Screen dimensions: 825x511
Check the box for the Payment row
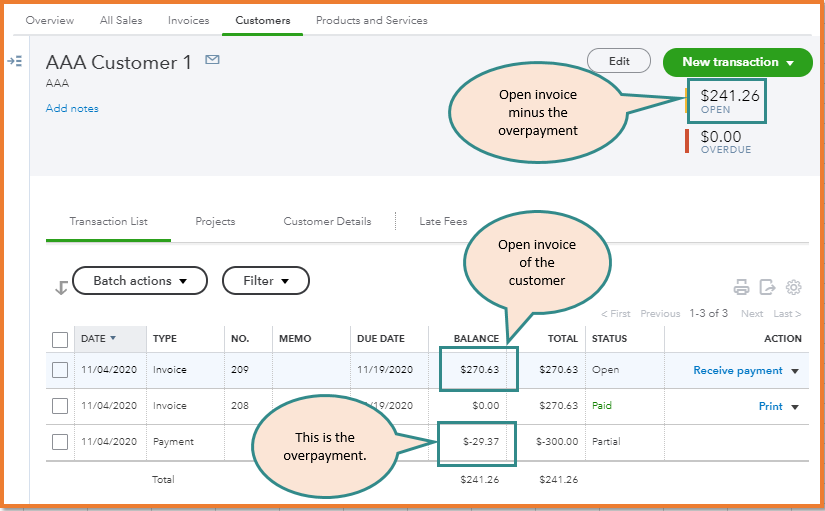[x=60, y=442]
